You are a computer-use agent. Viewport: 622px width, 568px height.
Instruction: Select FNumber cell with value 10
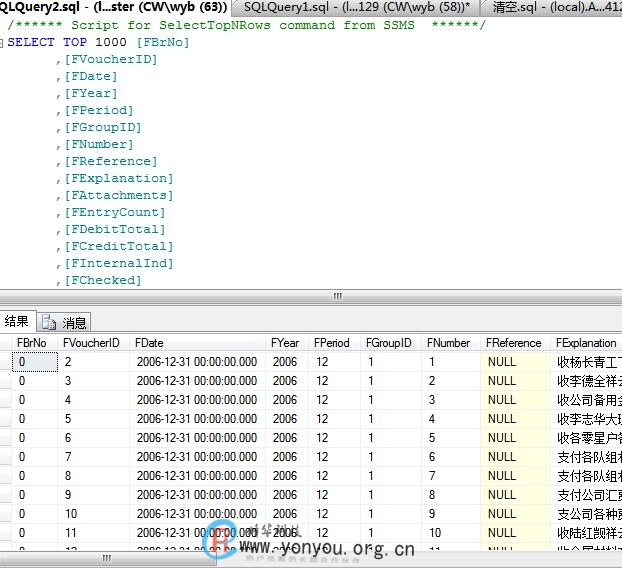(451, 533)
